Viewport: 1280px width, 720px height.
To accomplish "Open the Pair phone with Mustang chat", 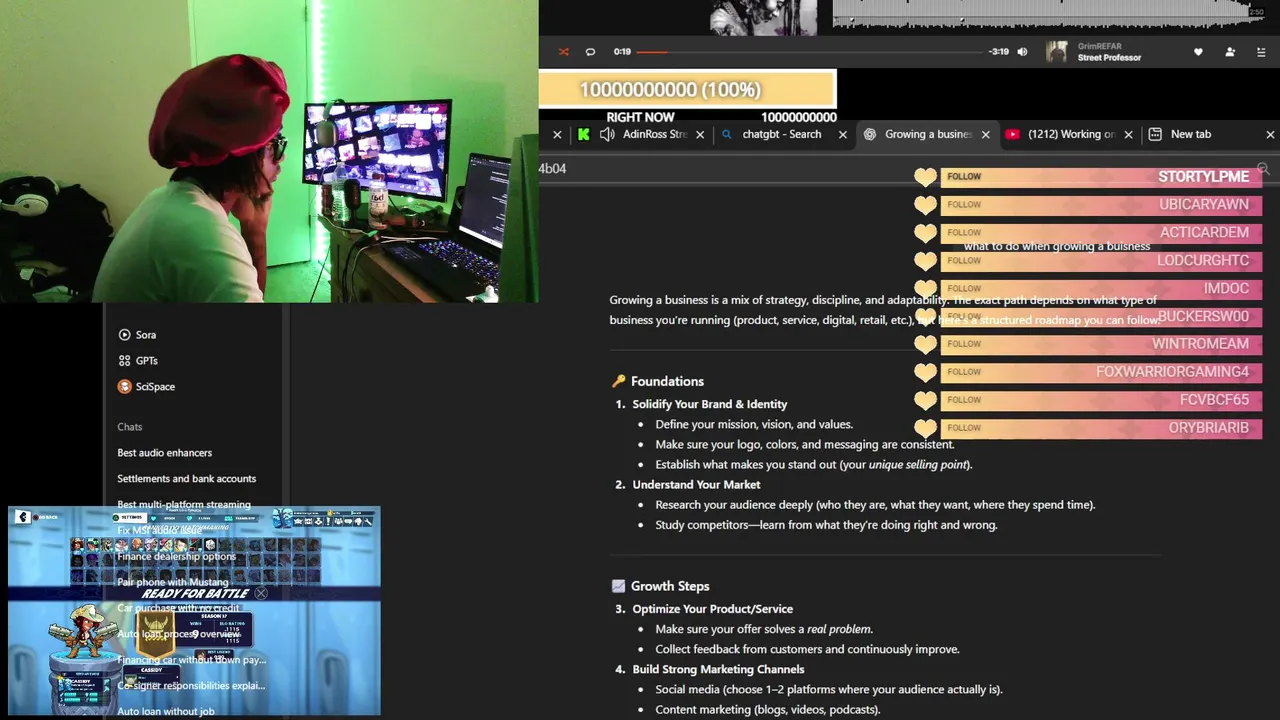I will (172, 582).
